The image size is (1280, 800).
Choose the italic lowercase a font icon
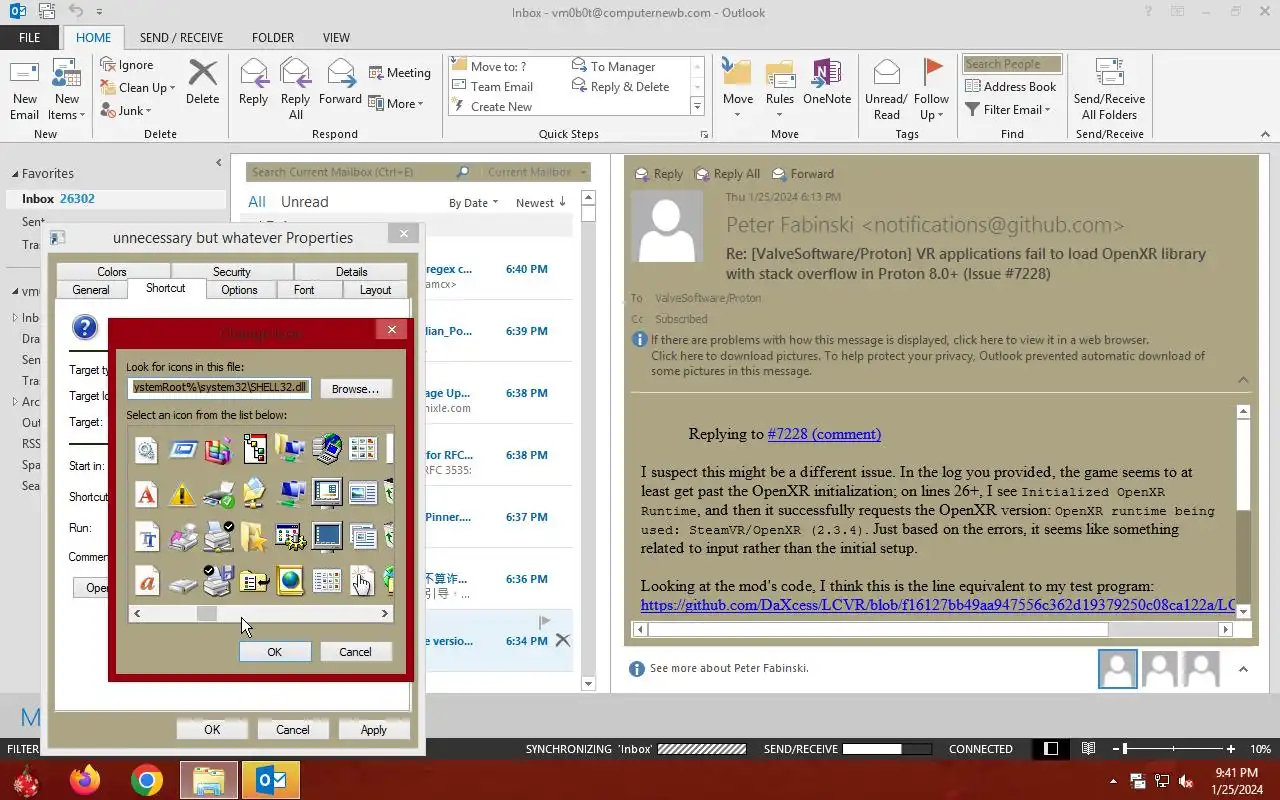(147, 581)
